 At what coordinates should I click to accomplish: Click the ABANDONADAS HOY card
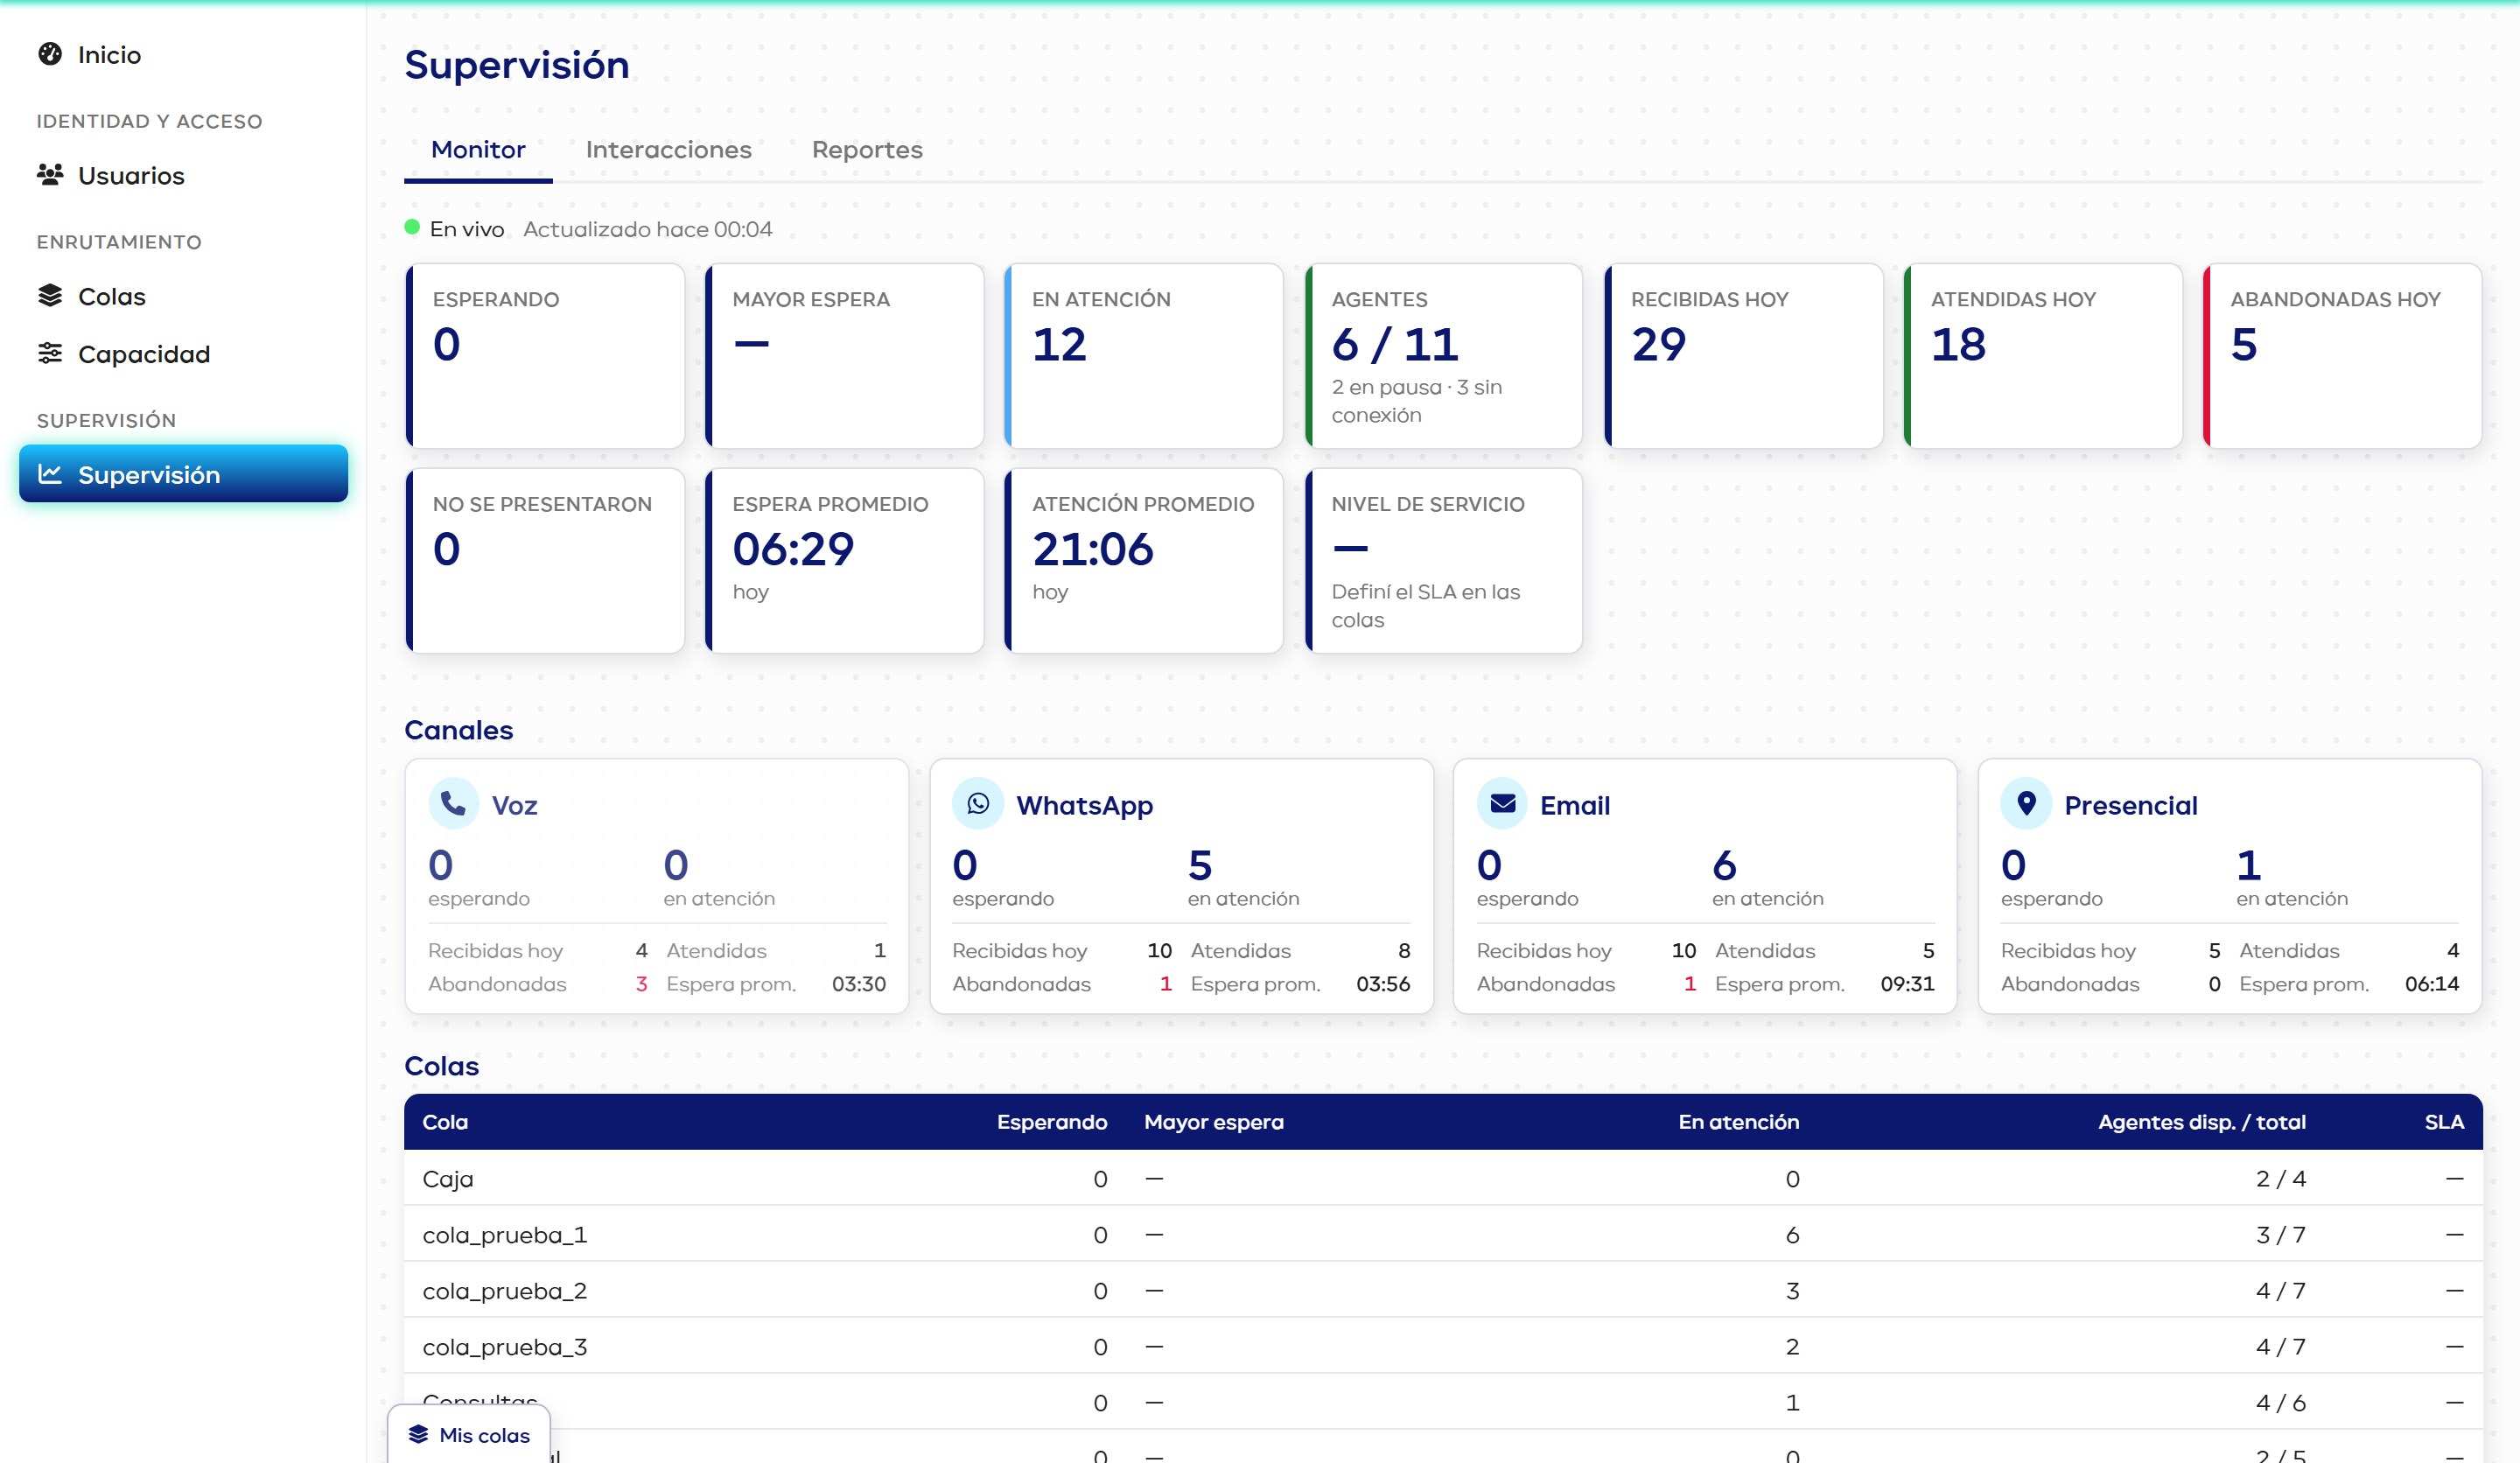[2343, 356]
